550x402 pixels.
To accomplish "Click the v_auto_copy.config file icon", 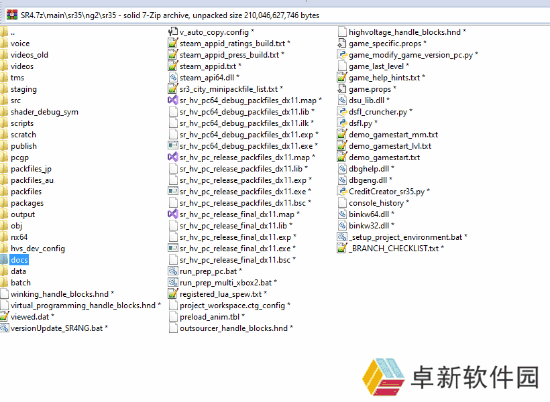I will (173, 32).
